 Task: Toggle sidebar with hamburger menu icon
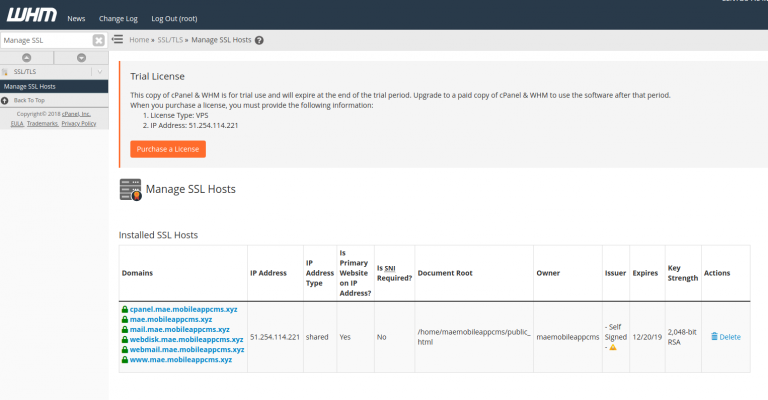point(117,40)
